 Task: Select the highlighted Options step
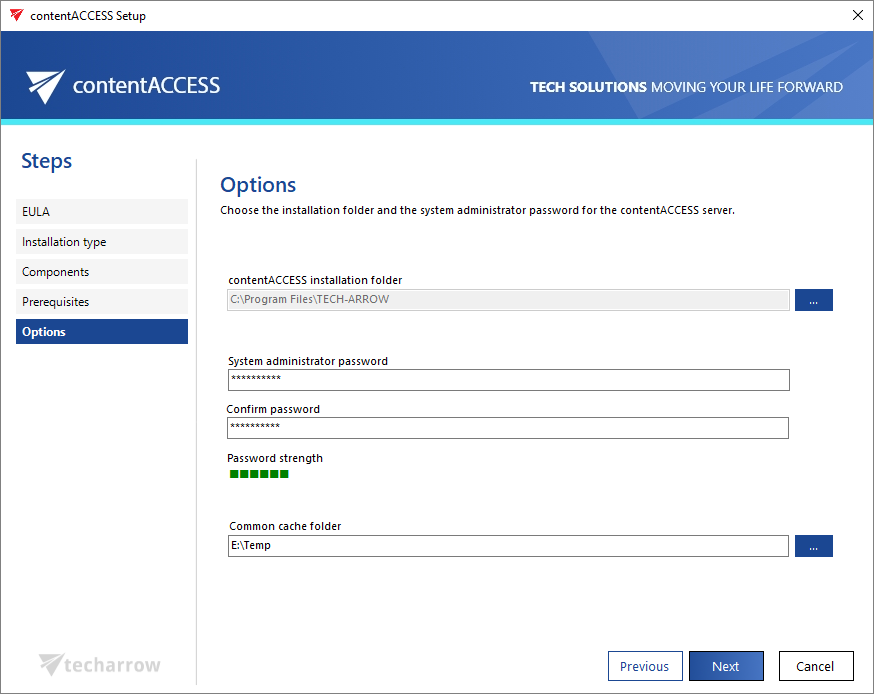point(101,331)
